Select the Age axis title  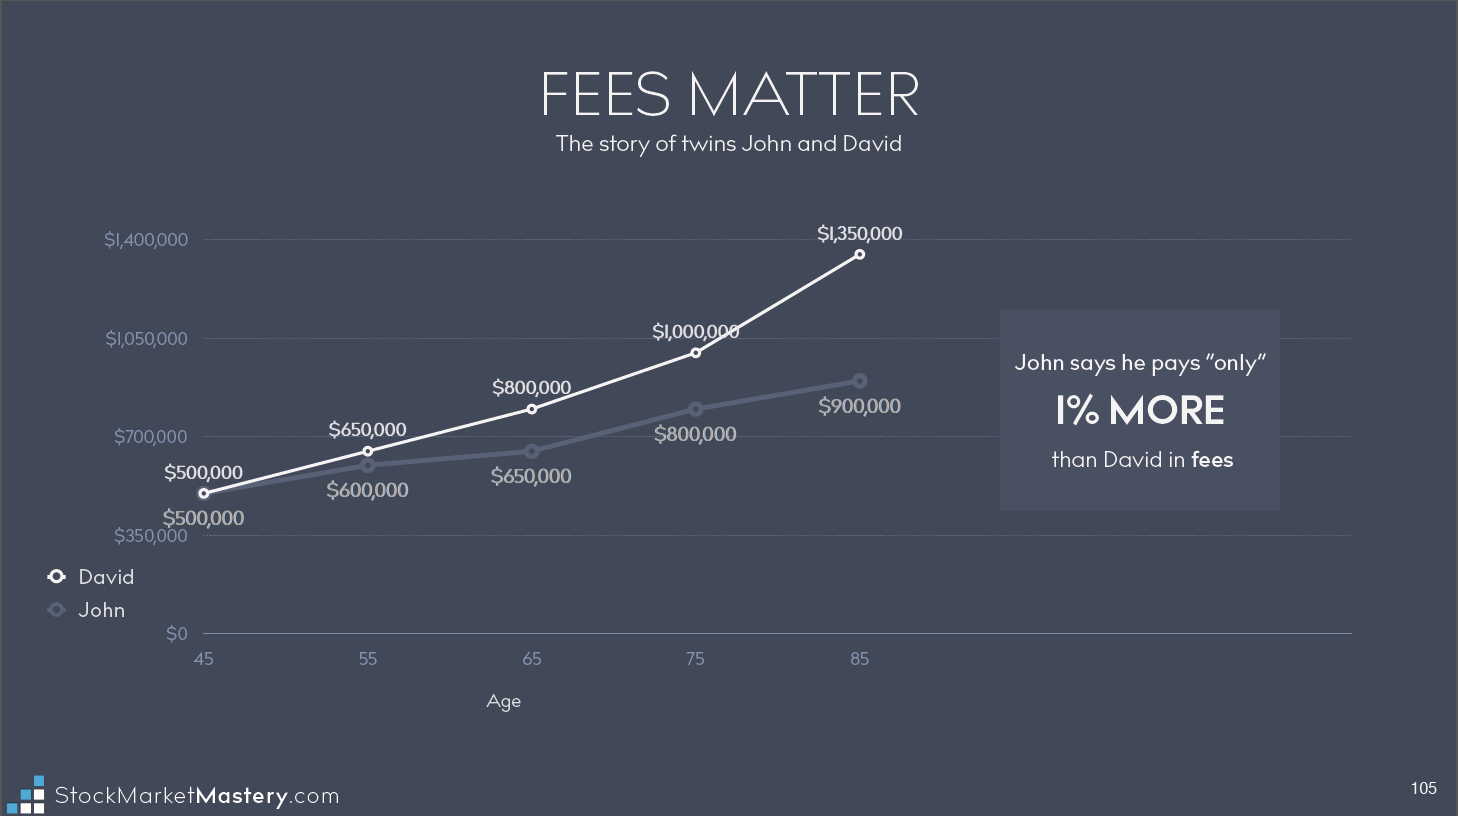click(503, 701)
